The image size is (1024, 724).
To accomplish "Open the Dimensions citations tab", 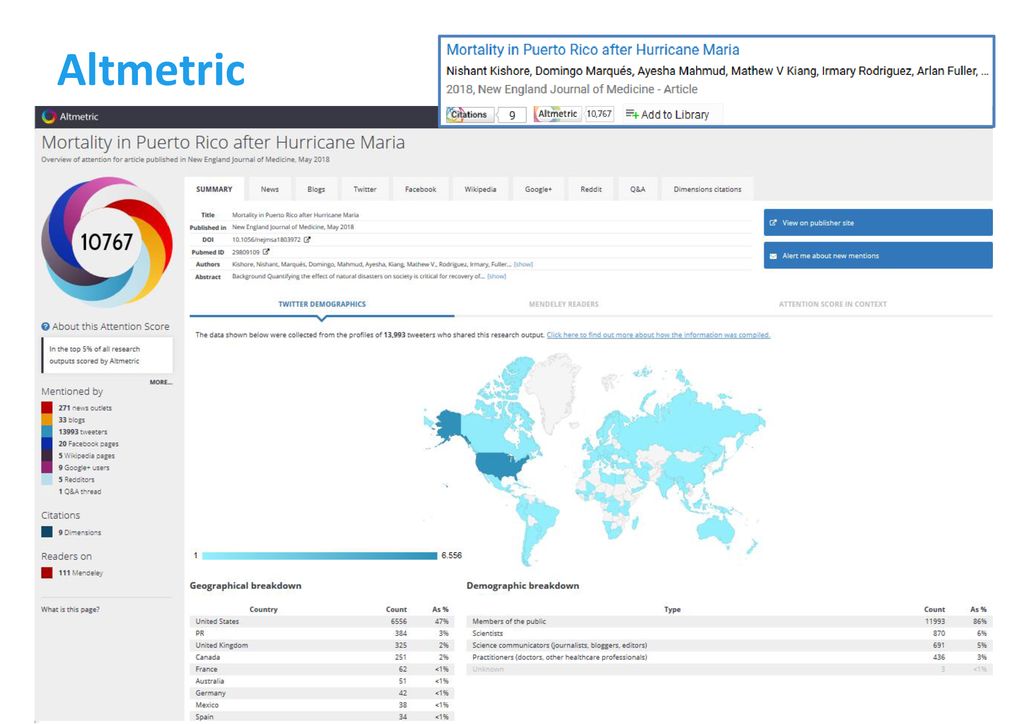I will [707, 189].
